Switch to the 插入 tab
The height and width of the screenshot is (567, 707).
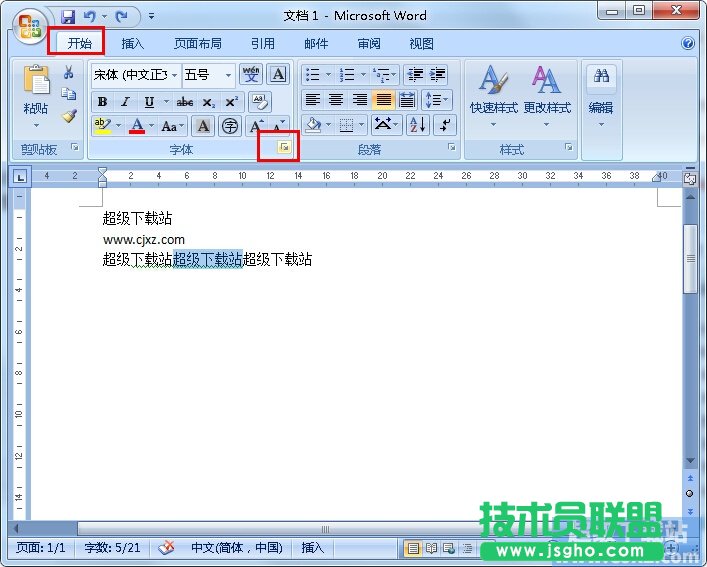pyautogui.click(x=133, y=44)
